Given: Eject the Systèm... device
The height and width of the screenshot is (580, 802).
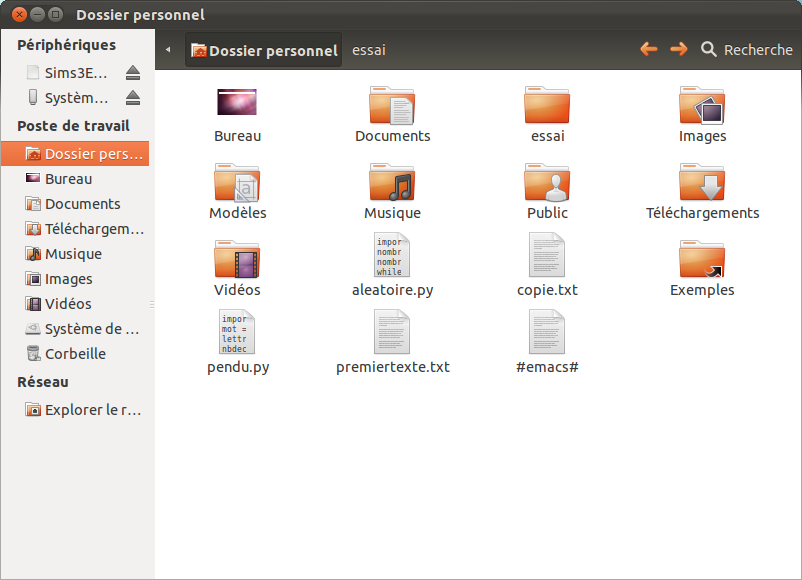Looking at the screenshot, I should tap(133, 98).
